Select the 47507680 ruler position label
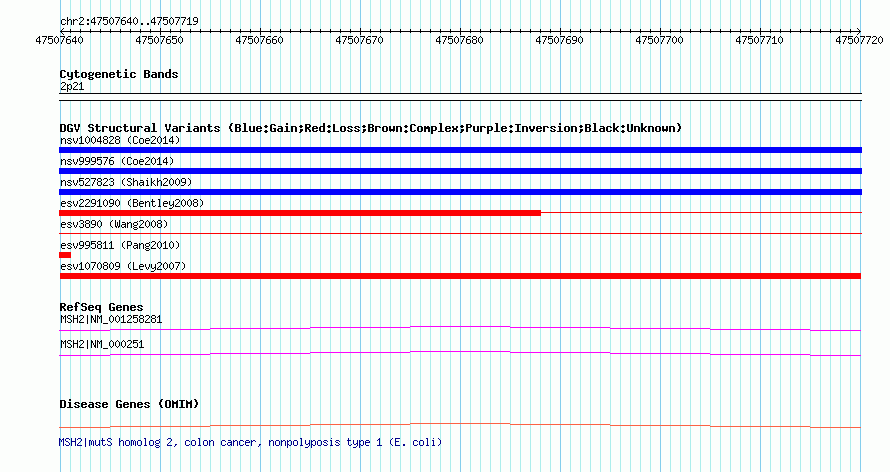This screenshot has height=472, width=890. tap(459, 40)
